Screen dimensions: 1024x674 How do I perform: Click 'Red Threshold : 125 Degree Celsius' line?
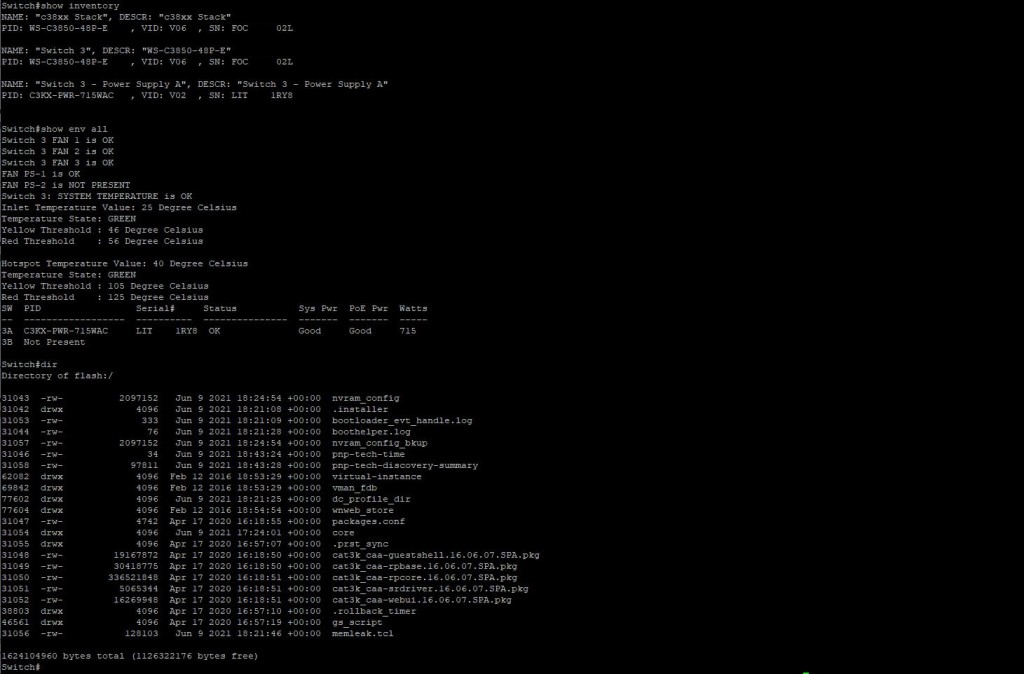coord(105,297)
